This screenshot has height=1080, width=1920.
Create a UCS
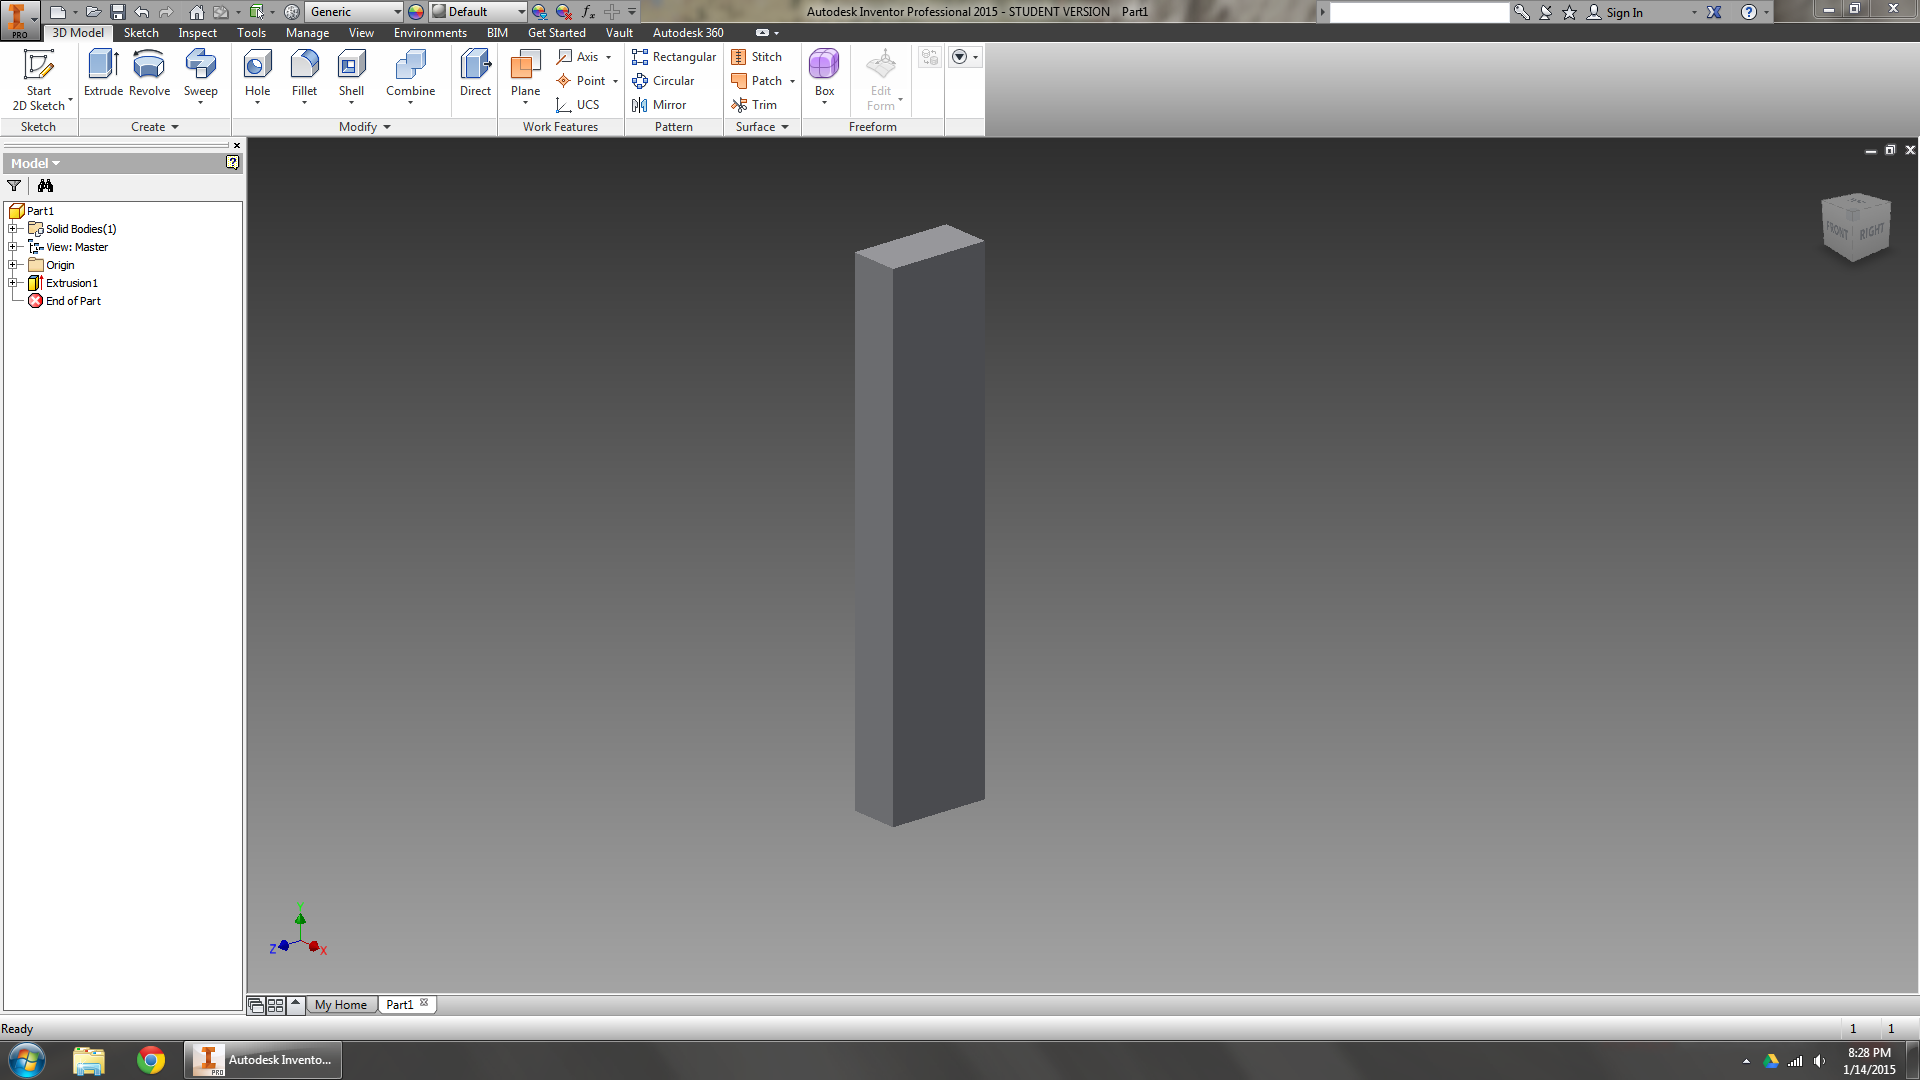coord(578,105)
